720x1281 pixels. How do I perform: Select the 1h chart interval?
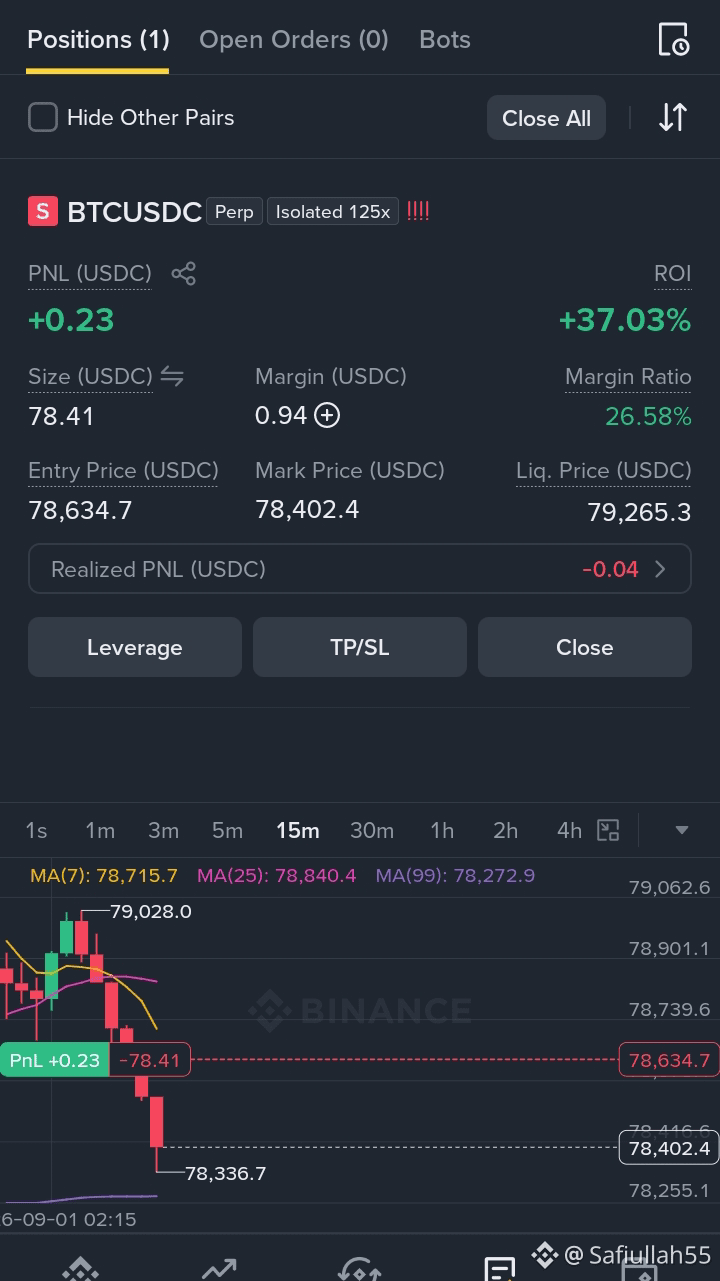442,830
